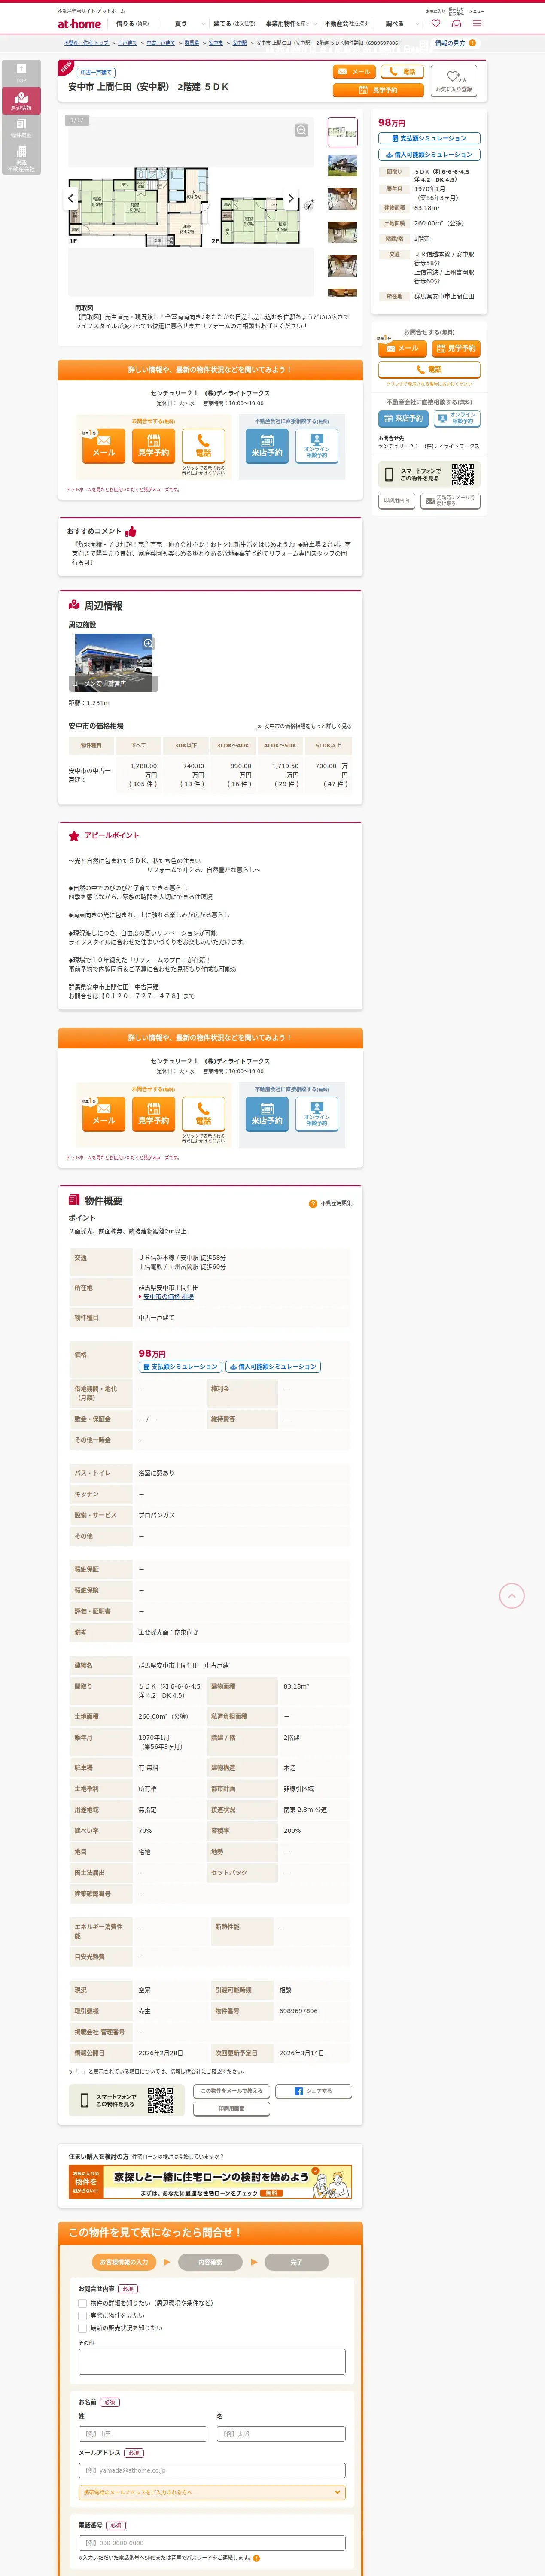This screenshot has width=545, height=2576.
Task: Open 買う menu in header
Action: pyautogui.click(x=181, y=23)
